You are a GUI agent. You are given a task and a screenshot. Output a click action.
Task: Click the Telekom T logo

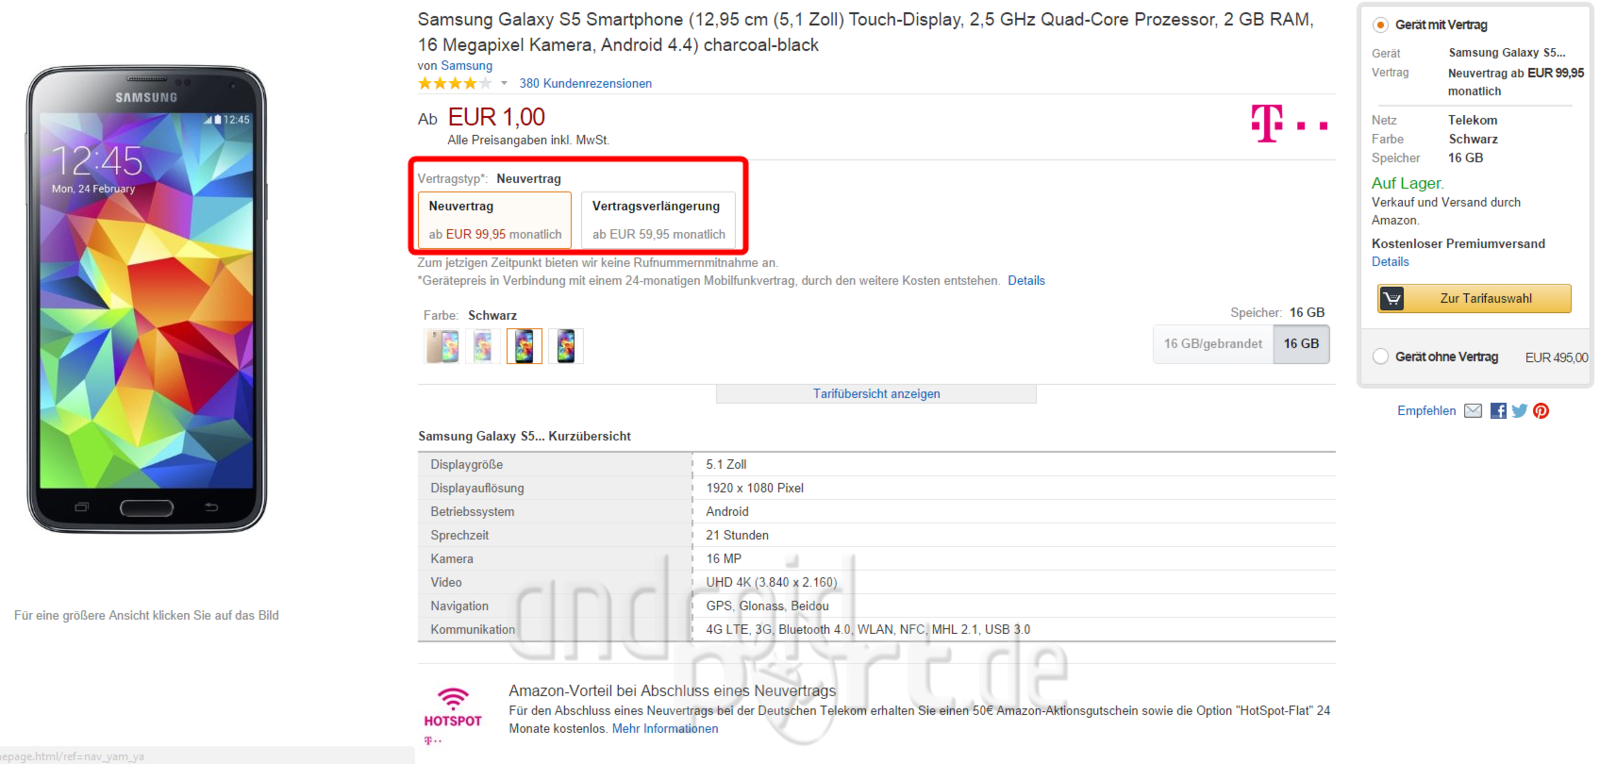[x=1289, y=124]
